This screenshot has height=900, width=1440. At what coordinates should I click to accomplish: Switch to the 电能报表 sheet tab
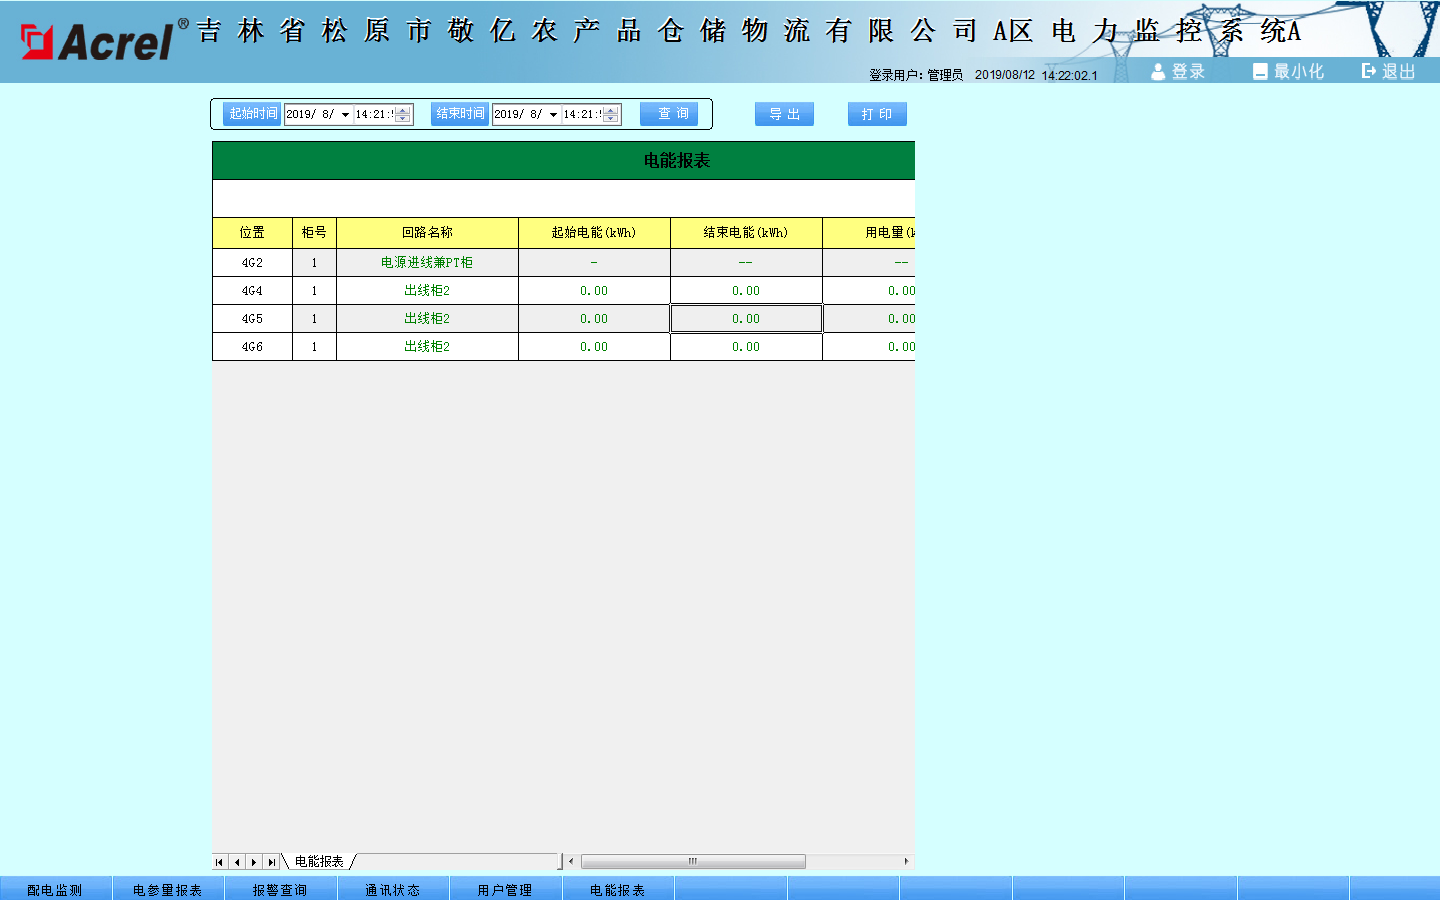319,862
